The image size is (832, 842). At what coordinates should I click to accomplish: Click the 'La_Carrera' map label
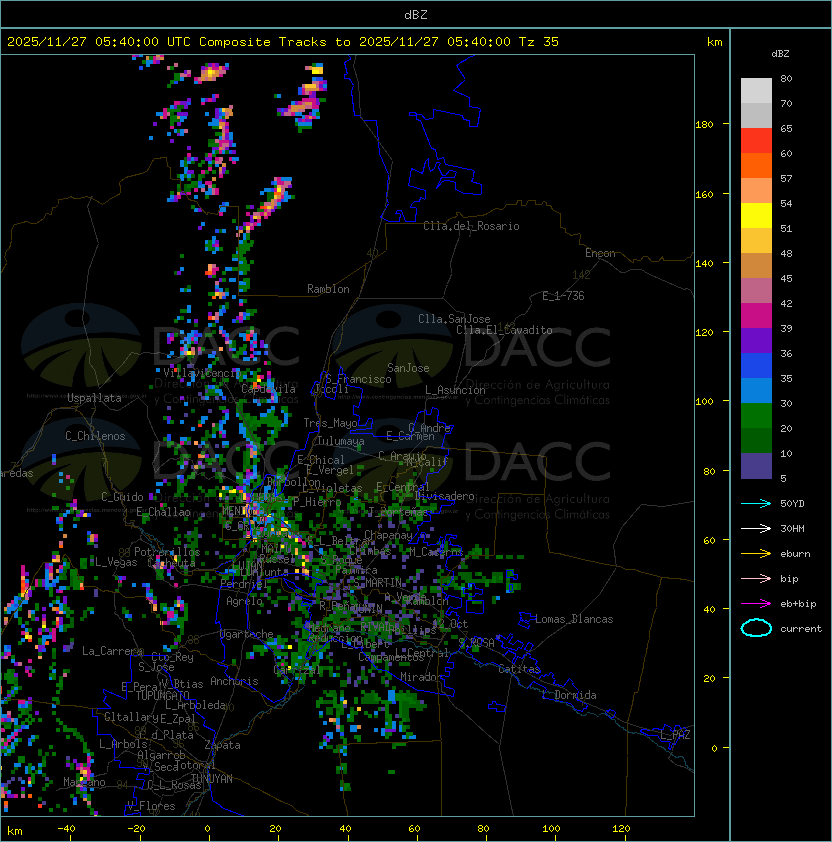pos(113,651)
